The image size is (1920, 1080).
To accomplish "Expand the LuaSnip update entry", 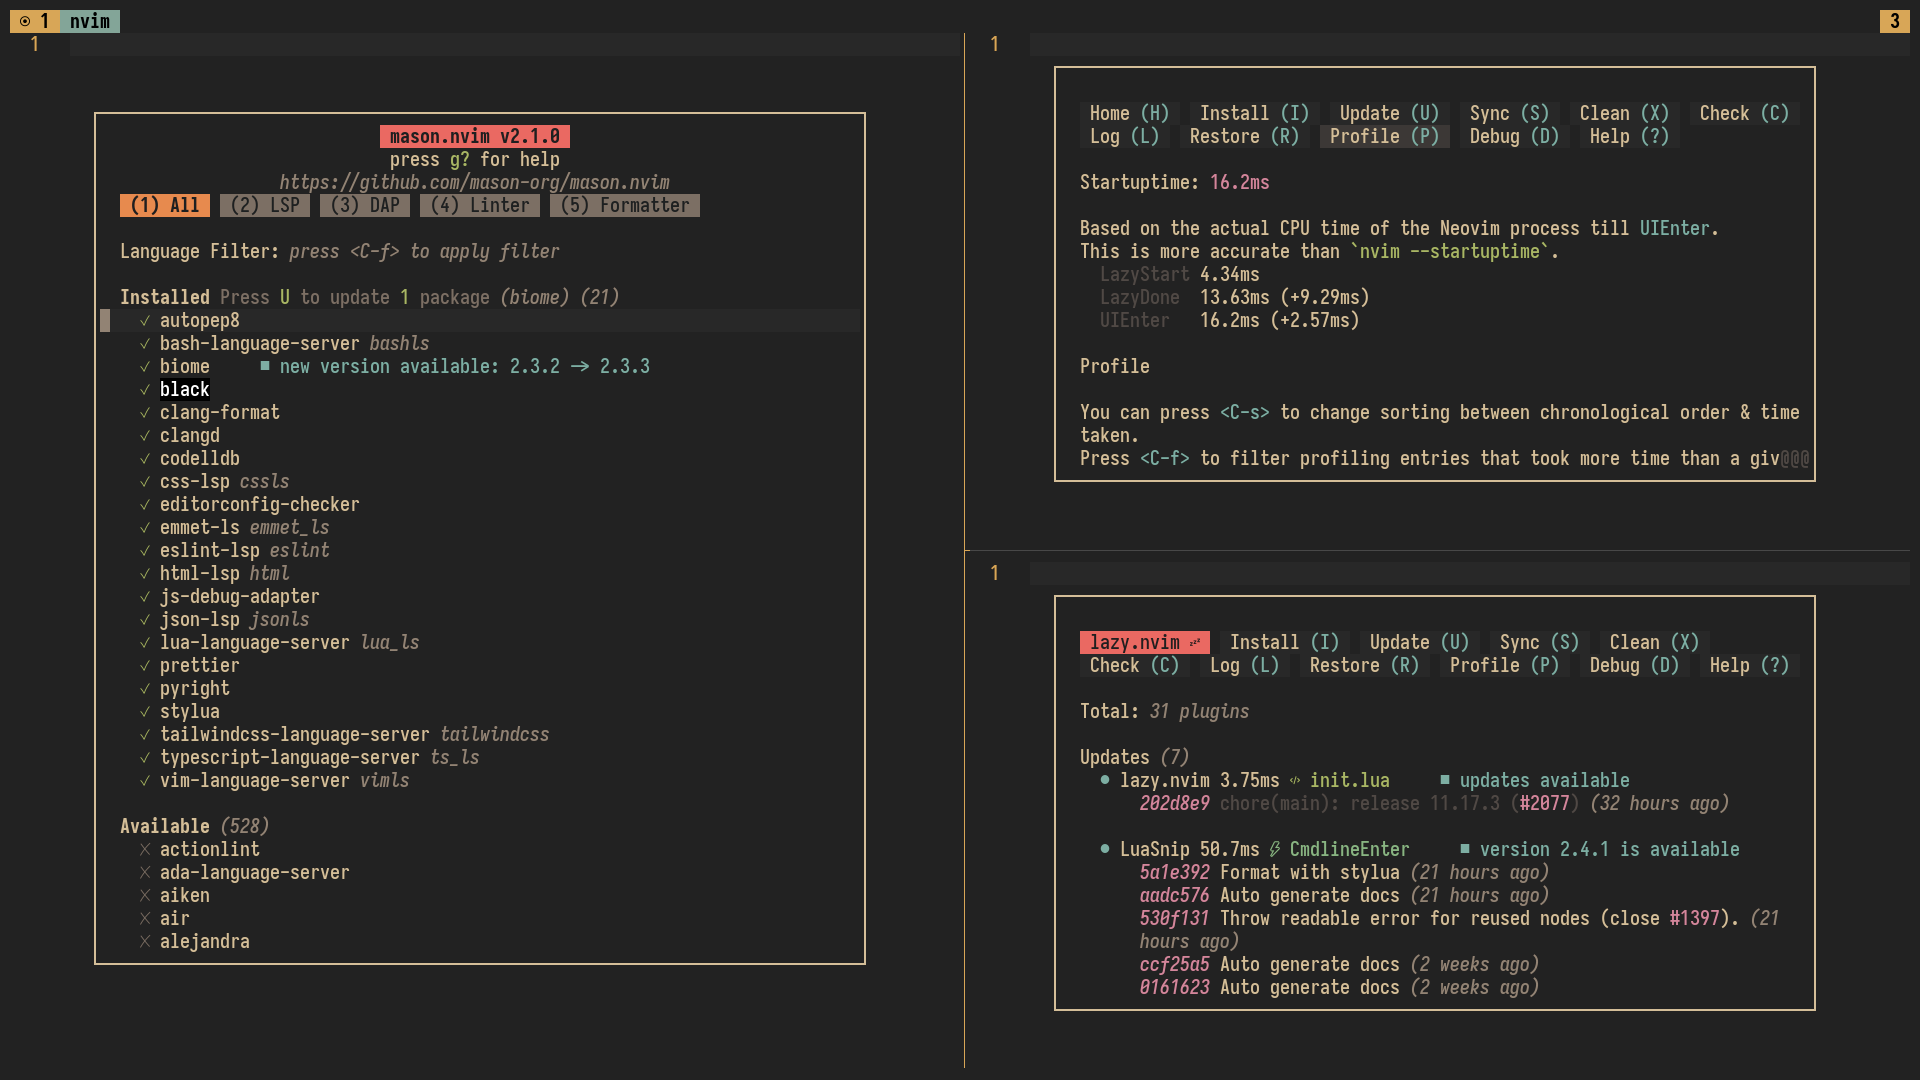I will (x=1154, y=850).
